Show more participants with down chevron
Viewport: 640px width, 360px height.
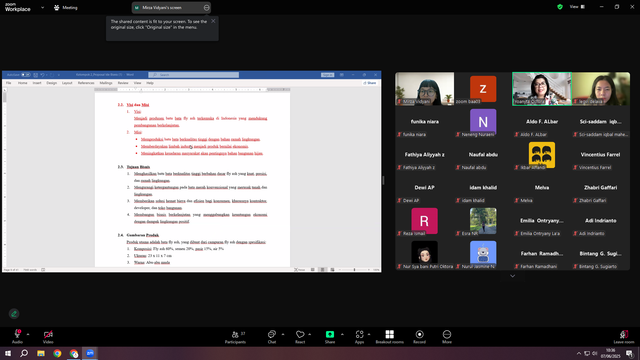point(512,276)
